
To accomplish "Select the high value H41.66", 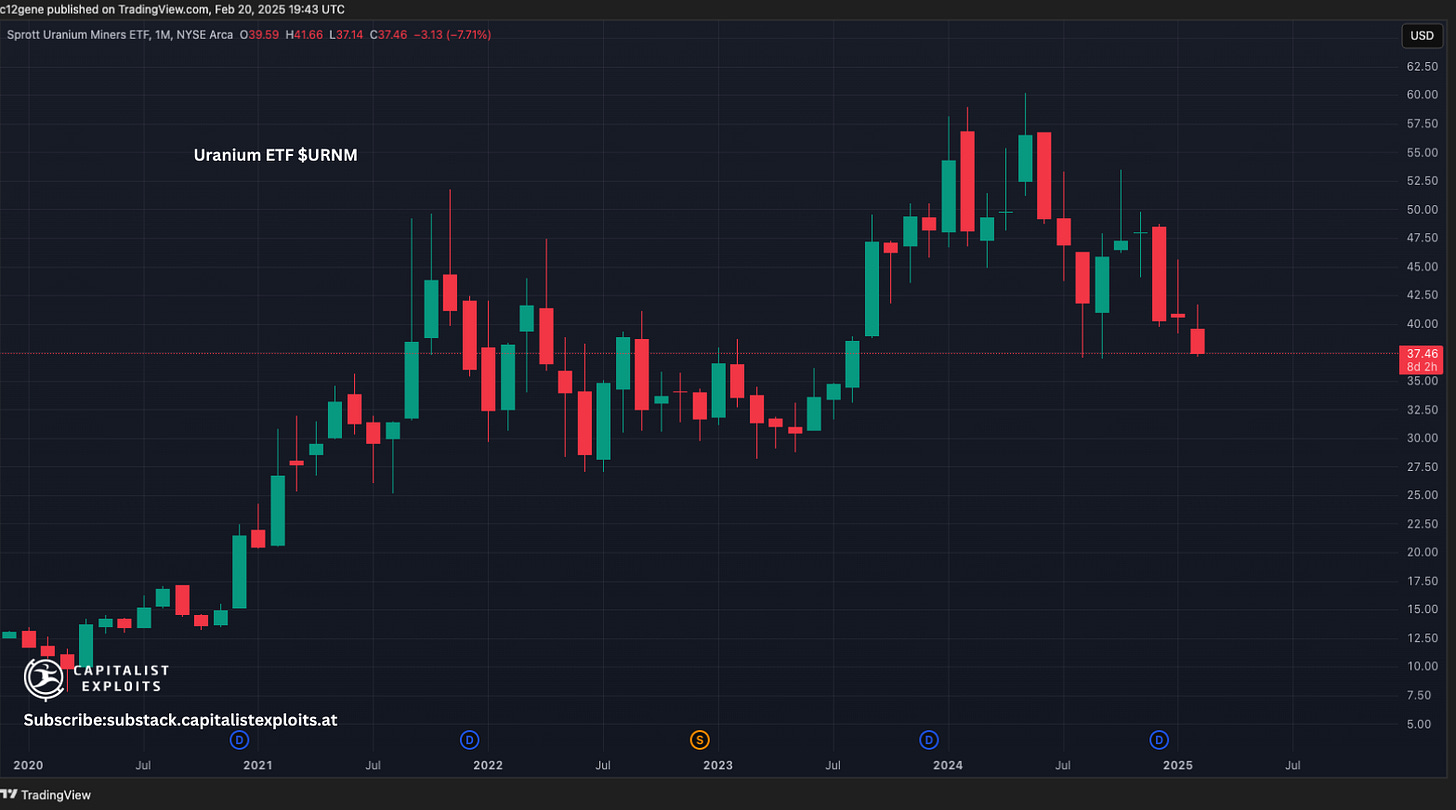I will click(x=306, y=35).
